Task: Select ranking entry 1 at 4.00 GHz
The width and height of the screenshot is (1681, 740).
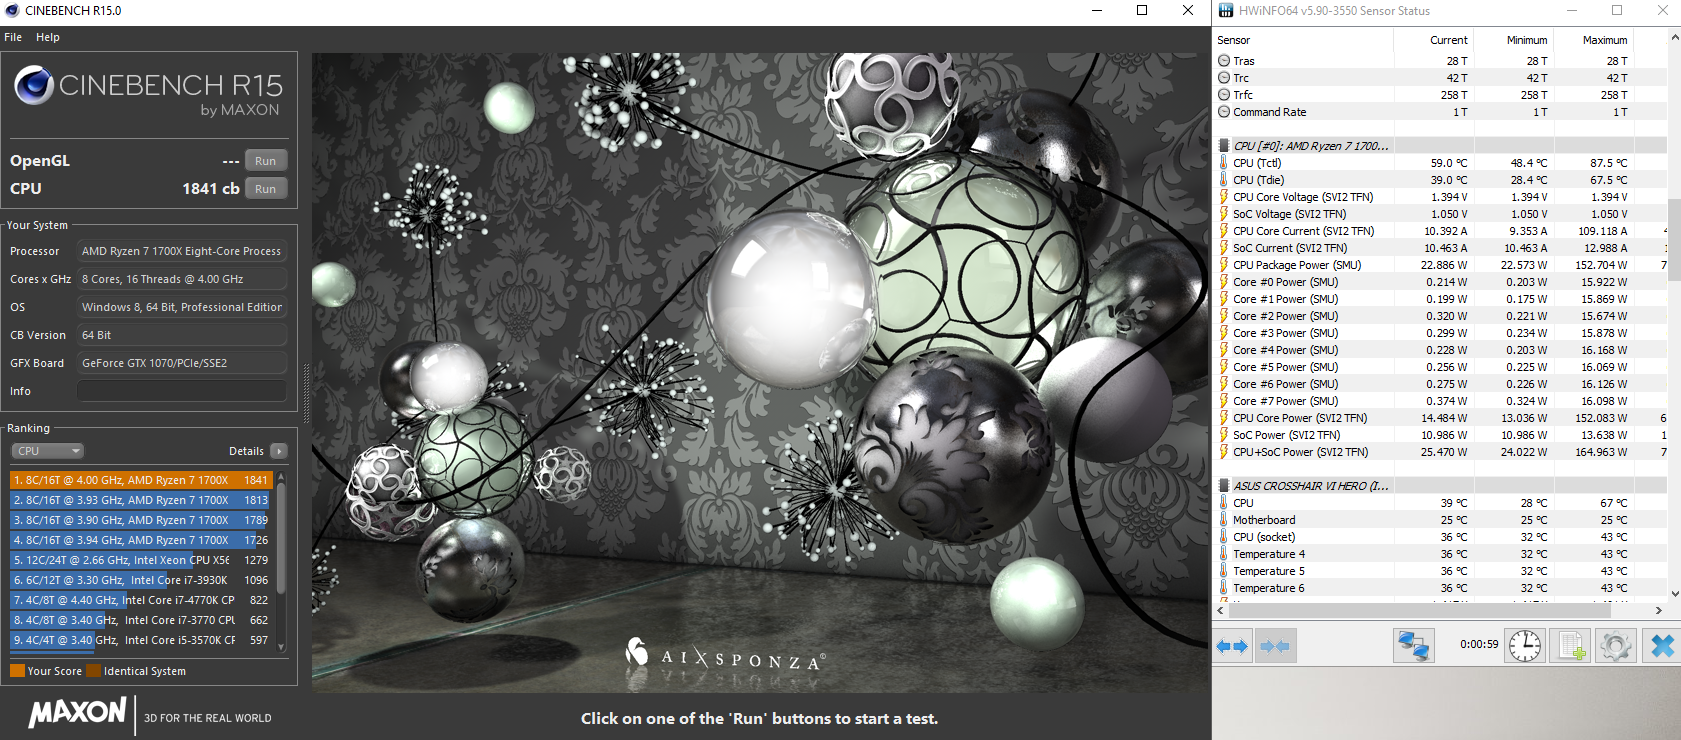Action: pos(141,480)
